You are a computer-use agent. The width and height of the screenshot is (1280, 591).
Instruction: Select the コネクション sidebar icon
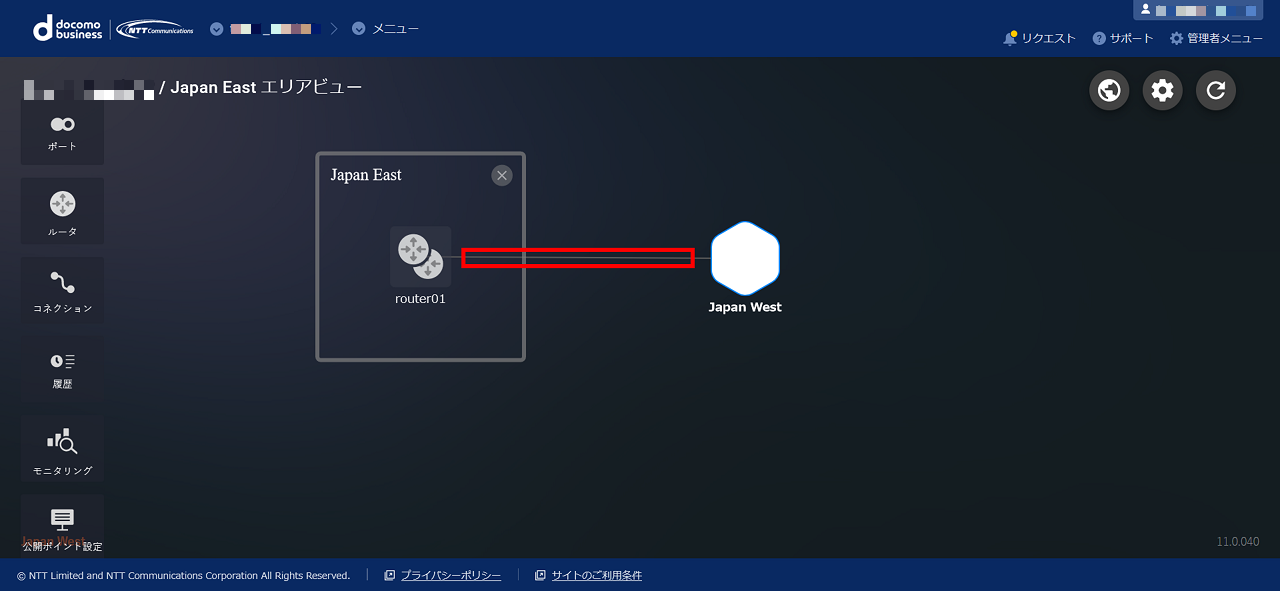[62, 290]
